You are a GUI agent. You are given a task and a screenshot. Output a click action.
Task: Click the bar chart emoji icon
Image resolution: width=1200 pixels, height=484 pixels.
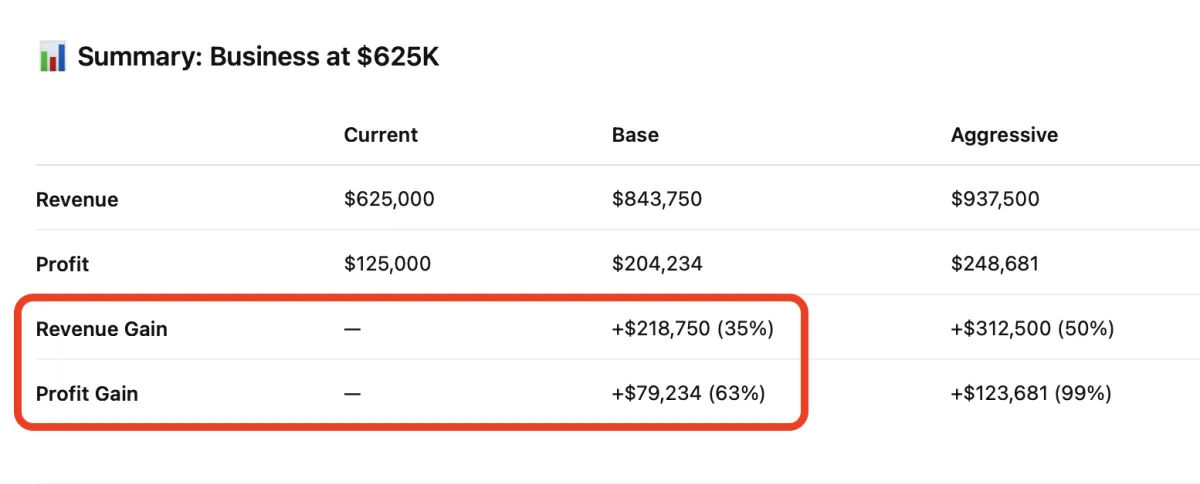(x=52, y=57)
